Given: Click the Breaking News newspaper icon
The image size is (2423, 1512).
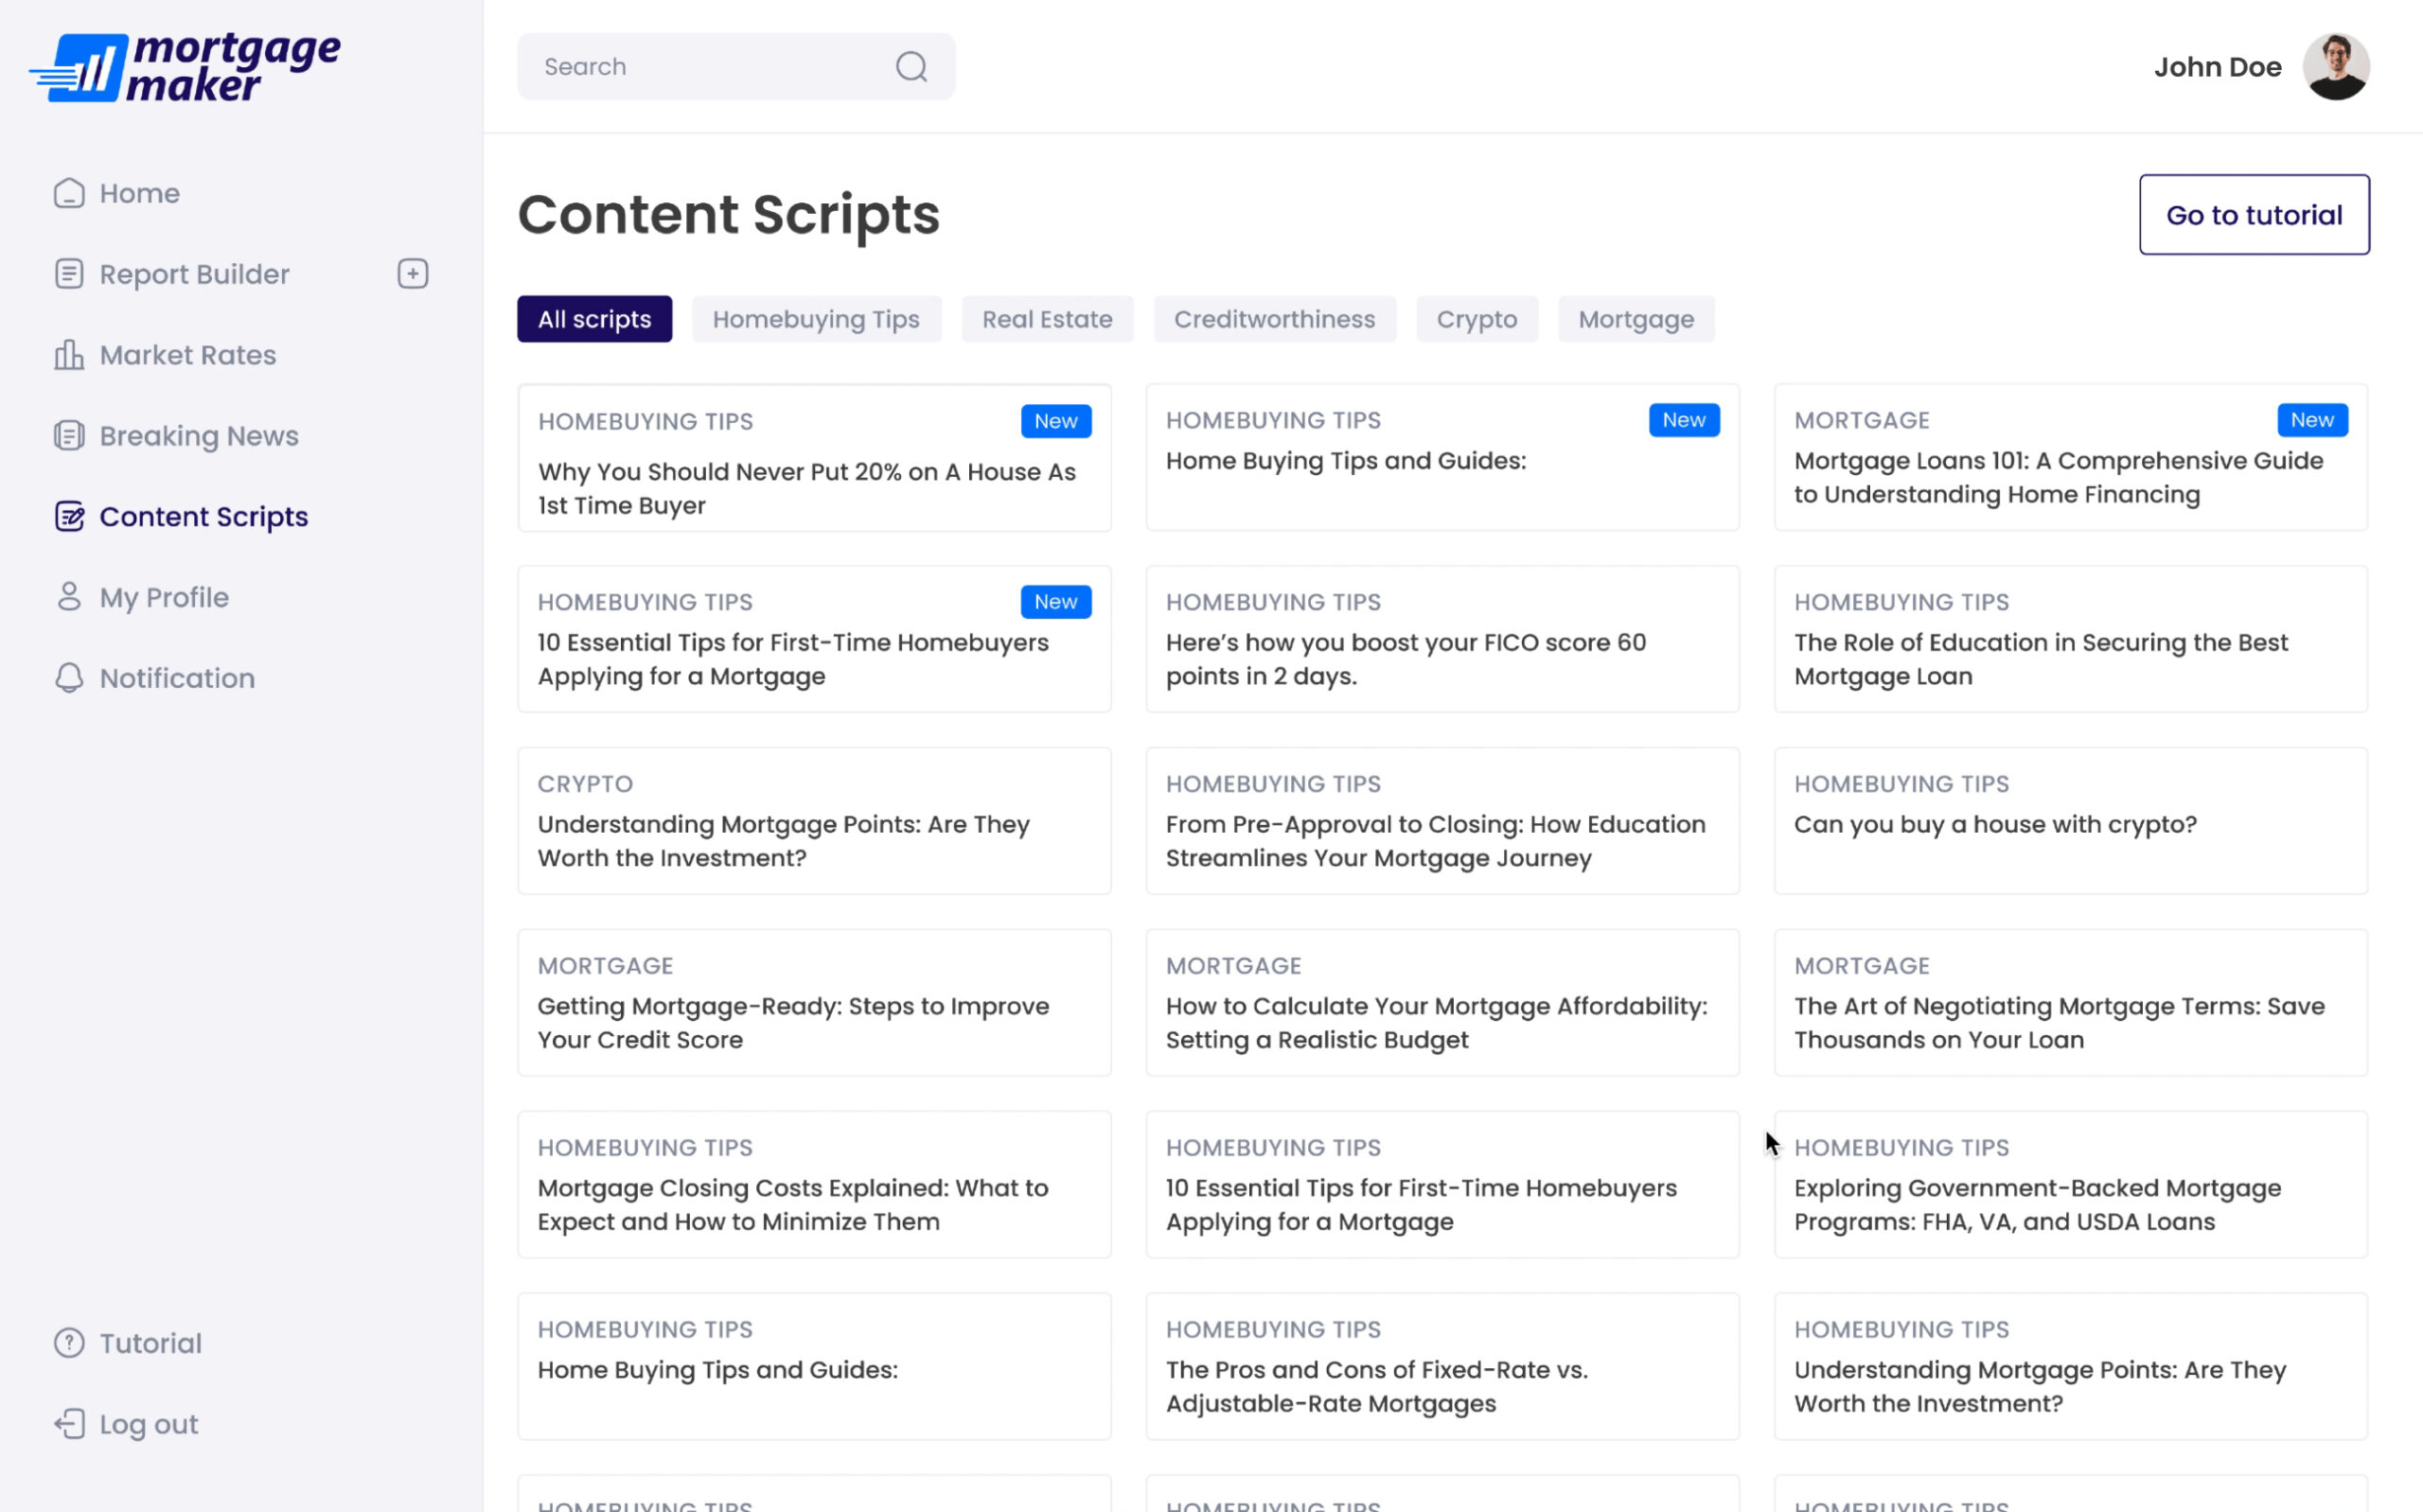Looking at the screenshot, I should [x=69, y=436].
